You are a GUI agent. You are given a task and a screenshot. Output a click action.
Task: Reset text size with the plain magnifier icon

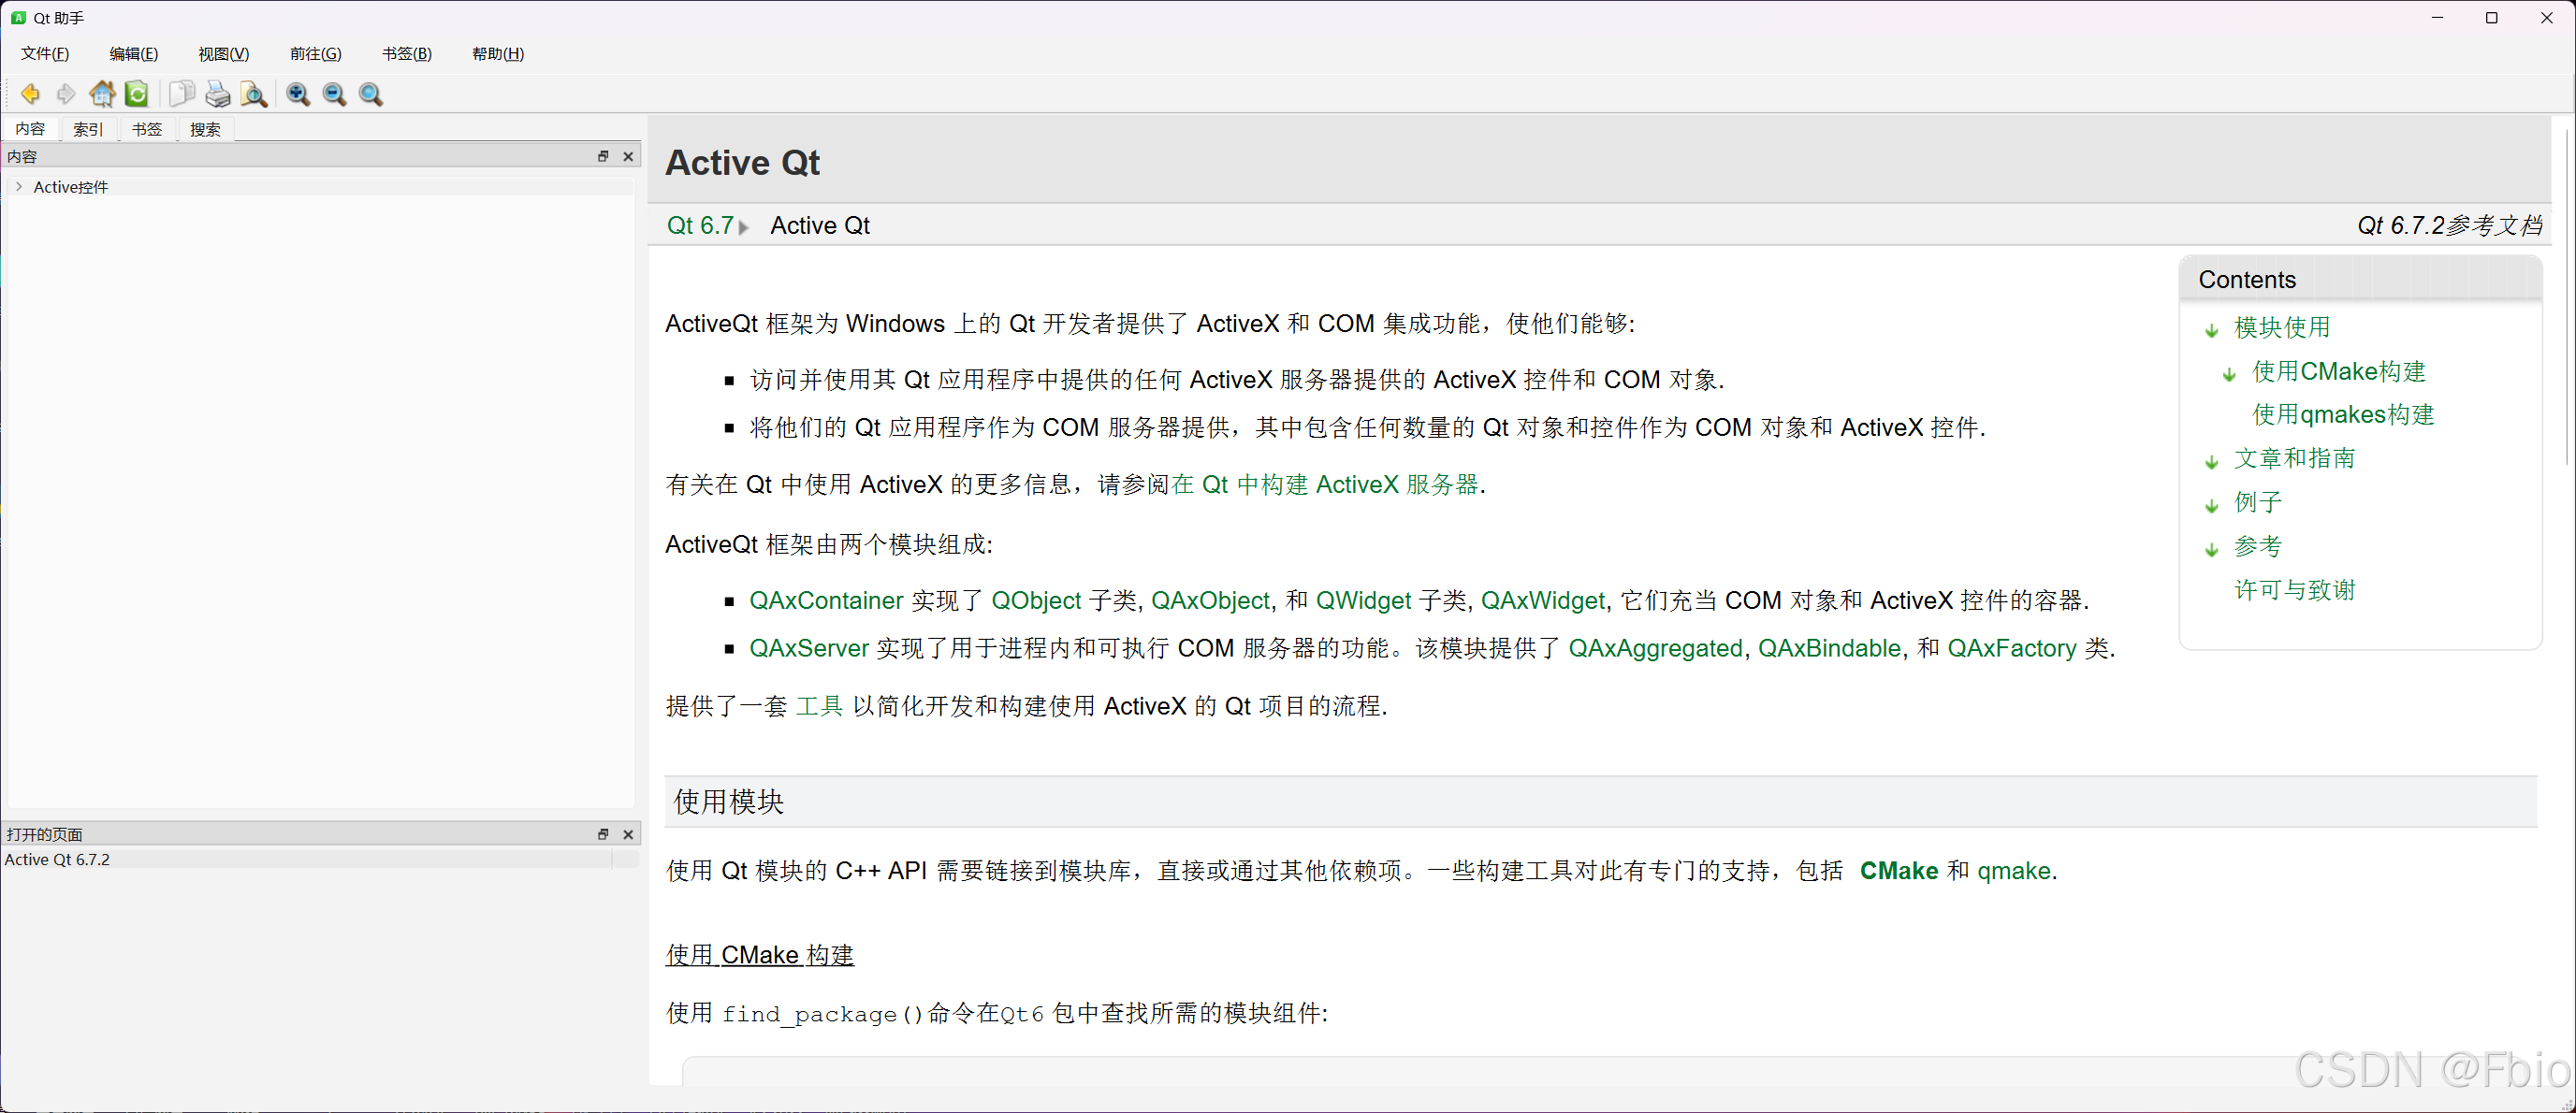click(371, 94)
